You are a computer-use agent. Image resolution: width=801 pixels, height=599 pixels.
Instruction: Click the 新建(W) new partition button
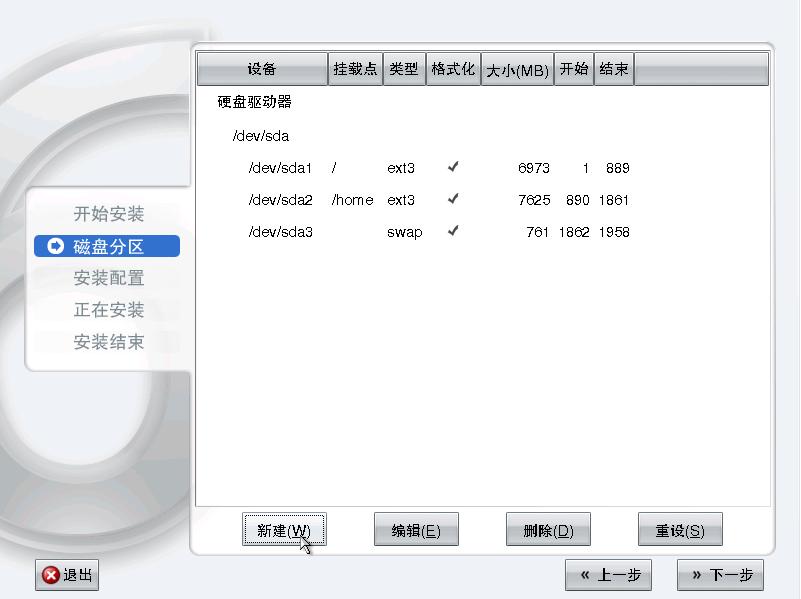pos(284,530)
